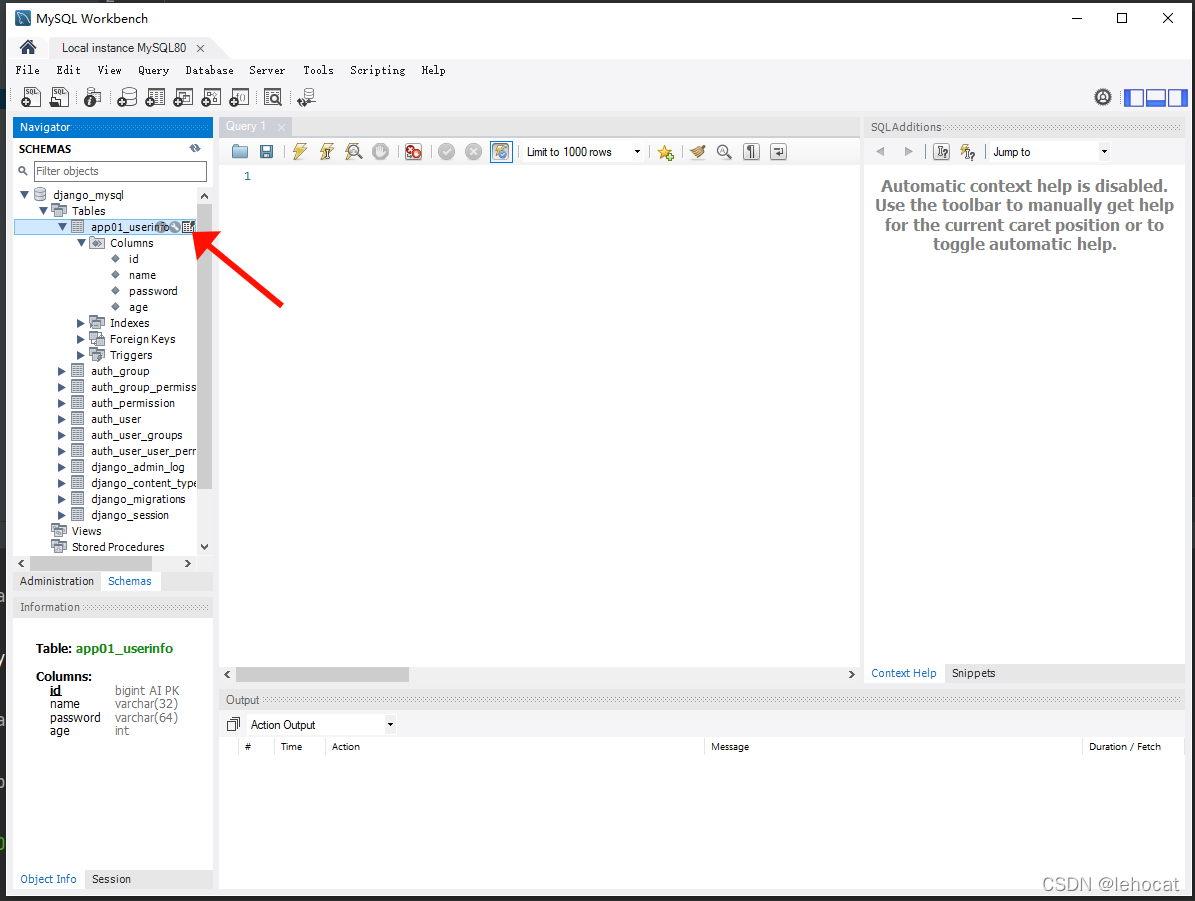Execute the query with lightning bolt
1195x901 pixels.
click(x=300, y=152)
